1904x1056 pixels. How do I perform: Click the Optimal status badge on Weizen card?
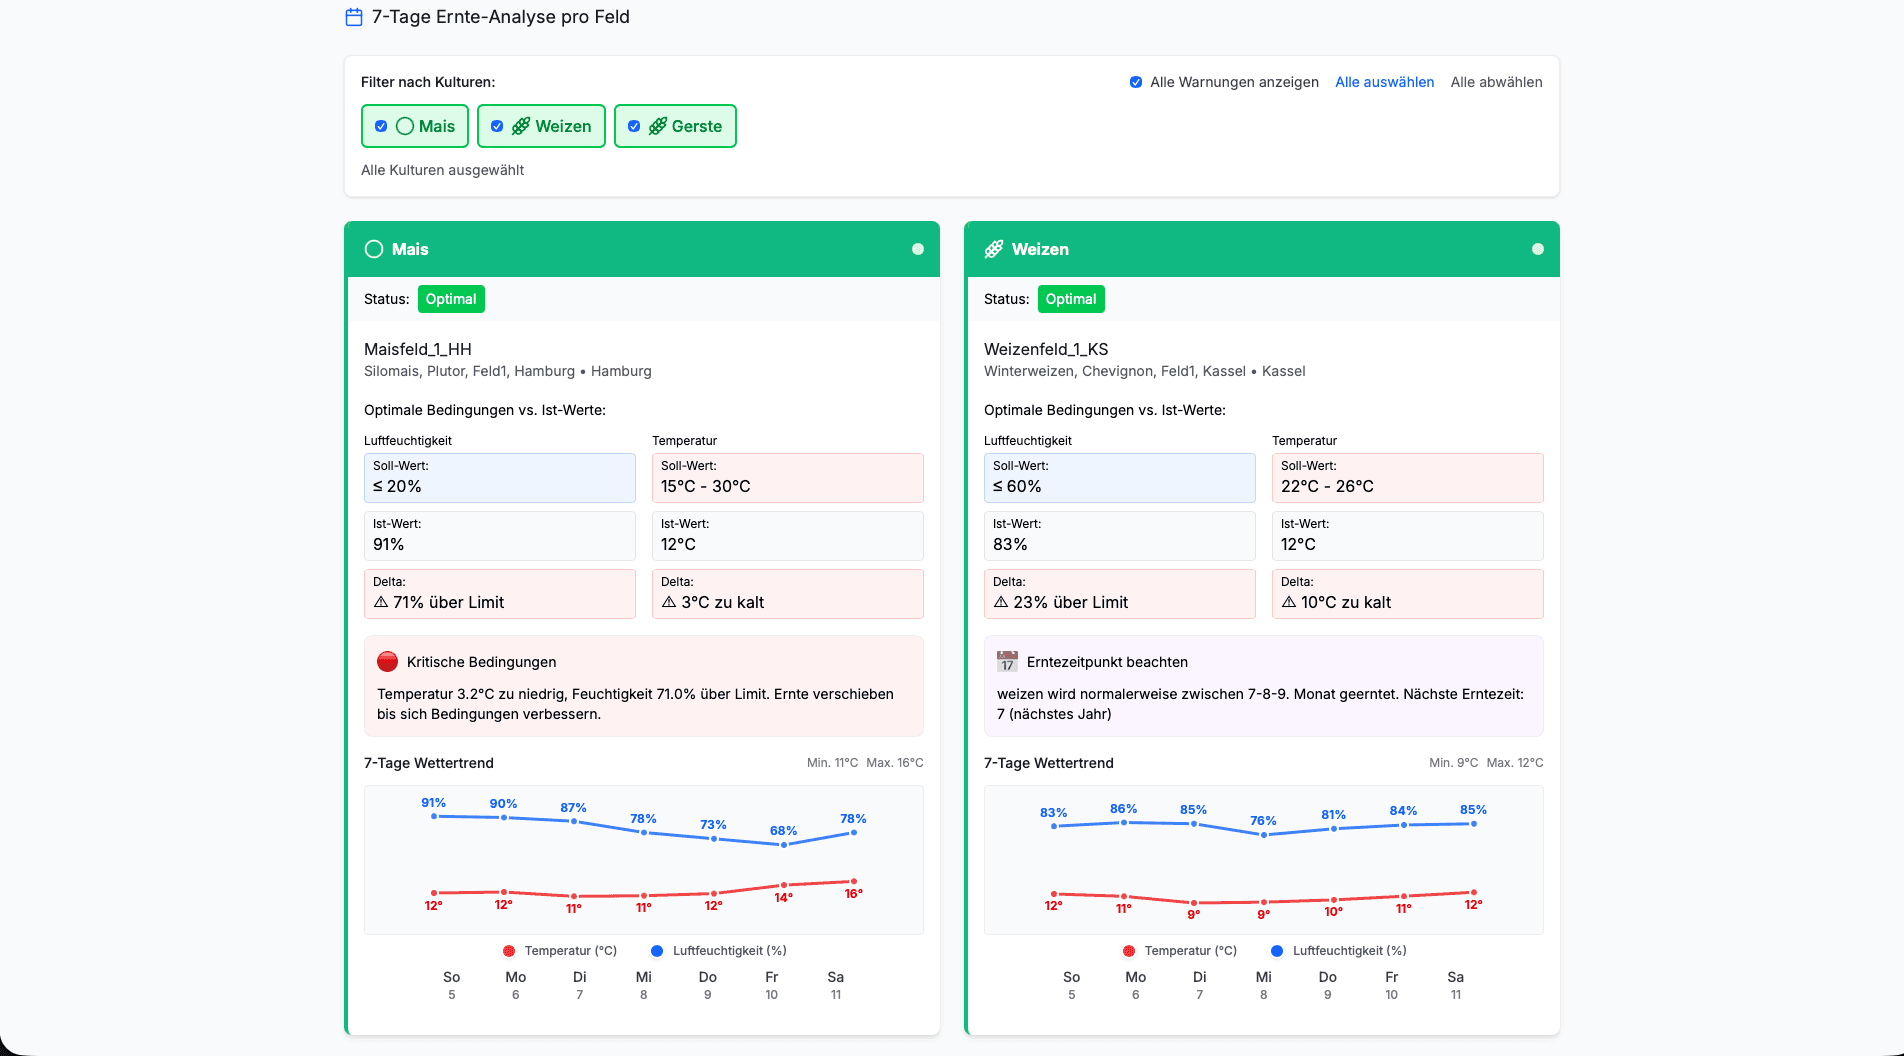click(1071, 299)
